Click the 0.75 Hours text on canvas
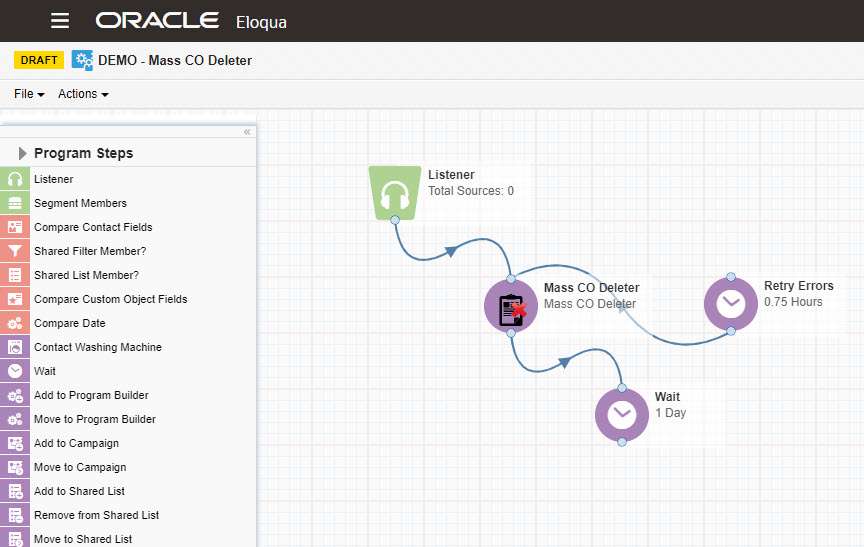The width and height of the screenshot is (864, 547). (x=793, y=302)
